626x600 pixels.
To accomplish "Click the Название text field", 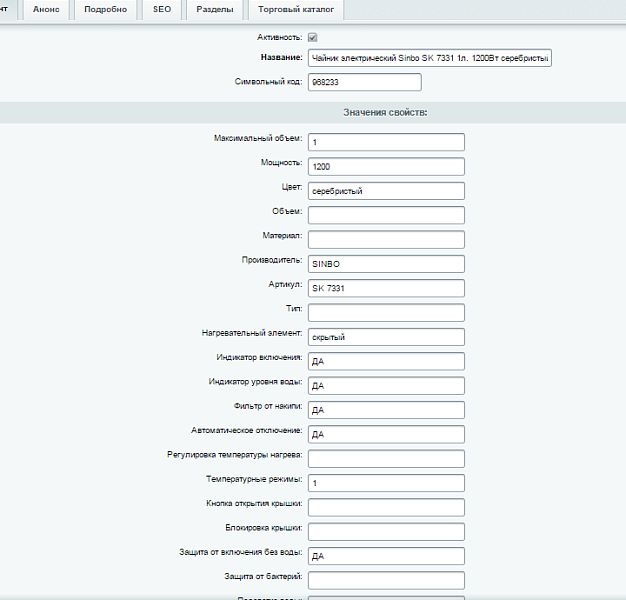I will (430, 59).
